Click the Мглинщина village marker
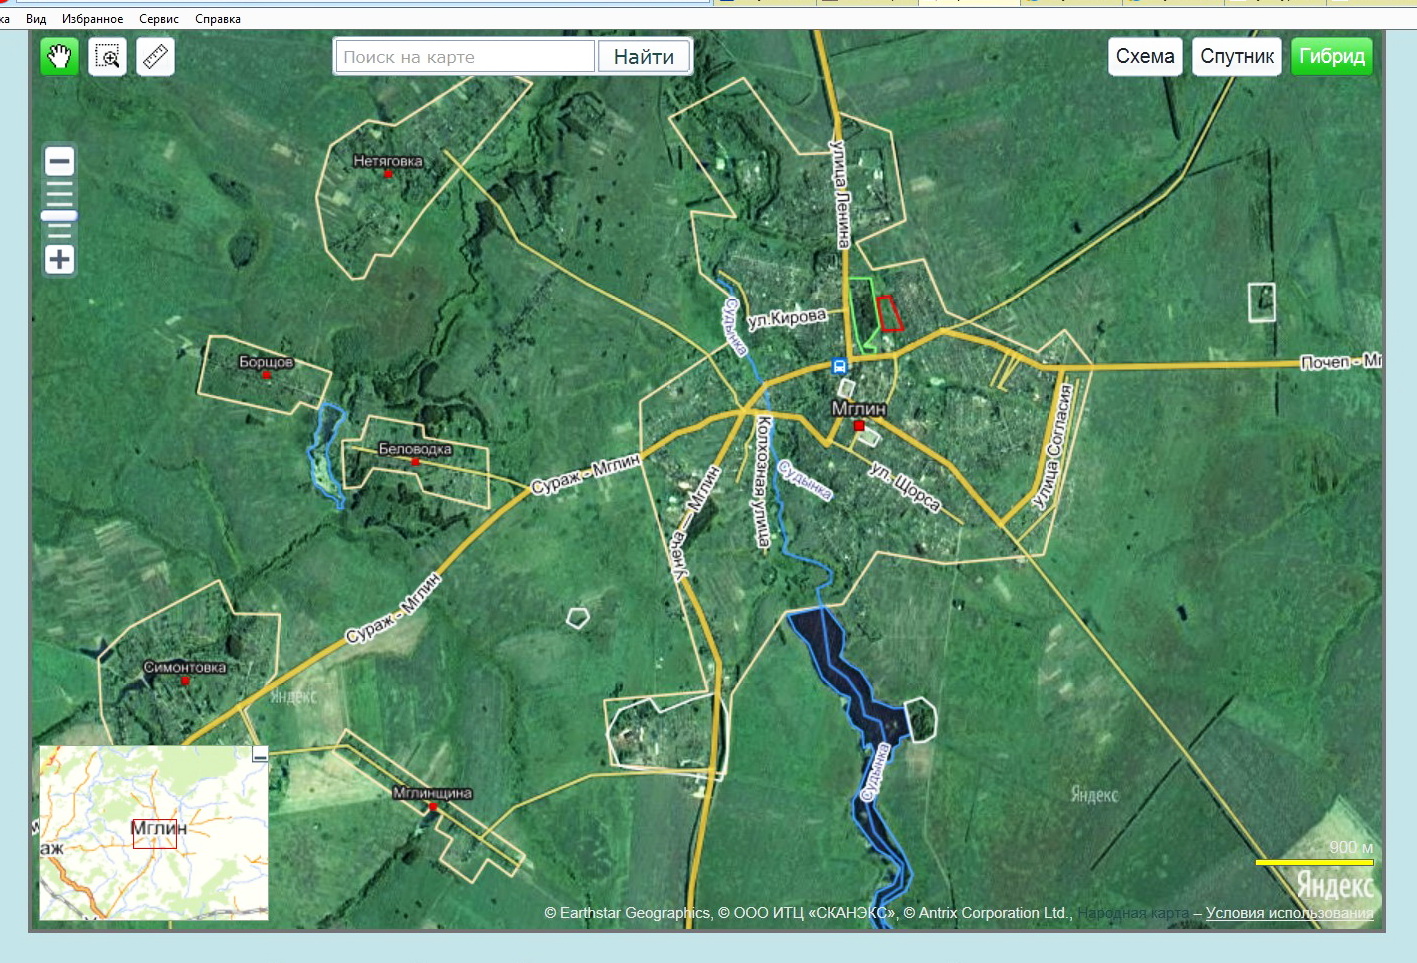1417x963 pixels. point(432,807)
